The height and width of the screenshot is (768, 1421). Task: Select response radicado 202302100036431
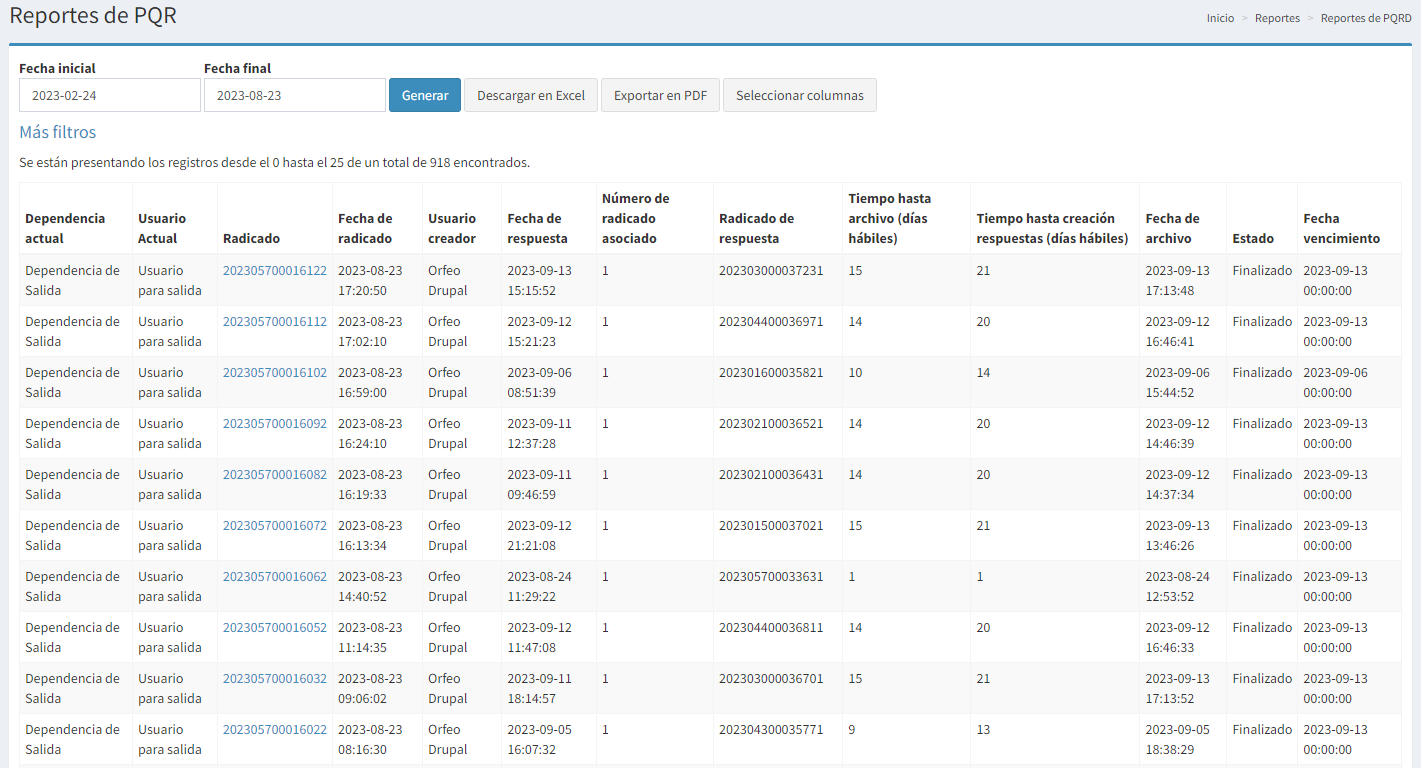click(771, 474)
